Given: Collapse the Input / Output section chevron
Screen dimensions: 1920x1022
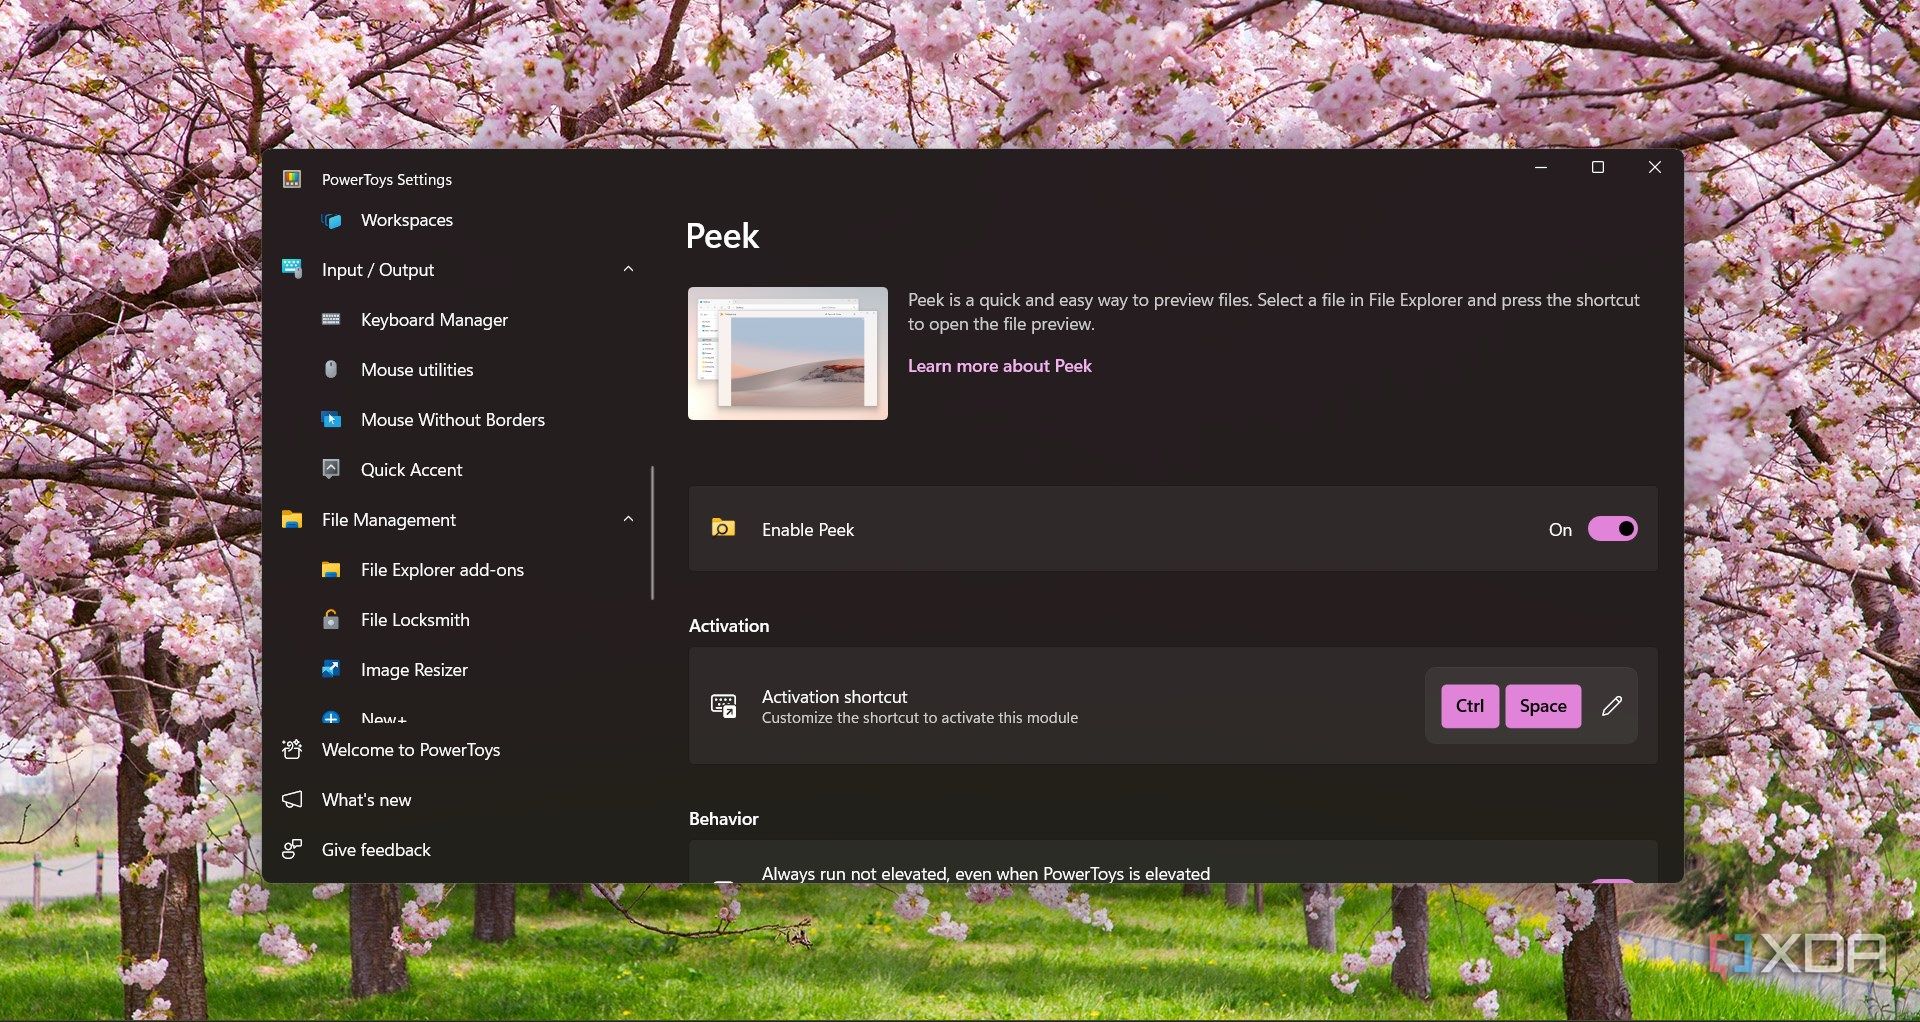Looking at the screenshot, I should pyautogui.click(x=628, y=269).
